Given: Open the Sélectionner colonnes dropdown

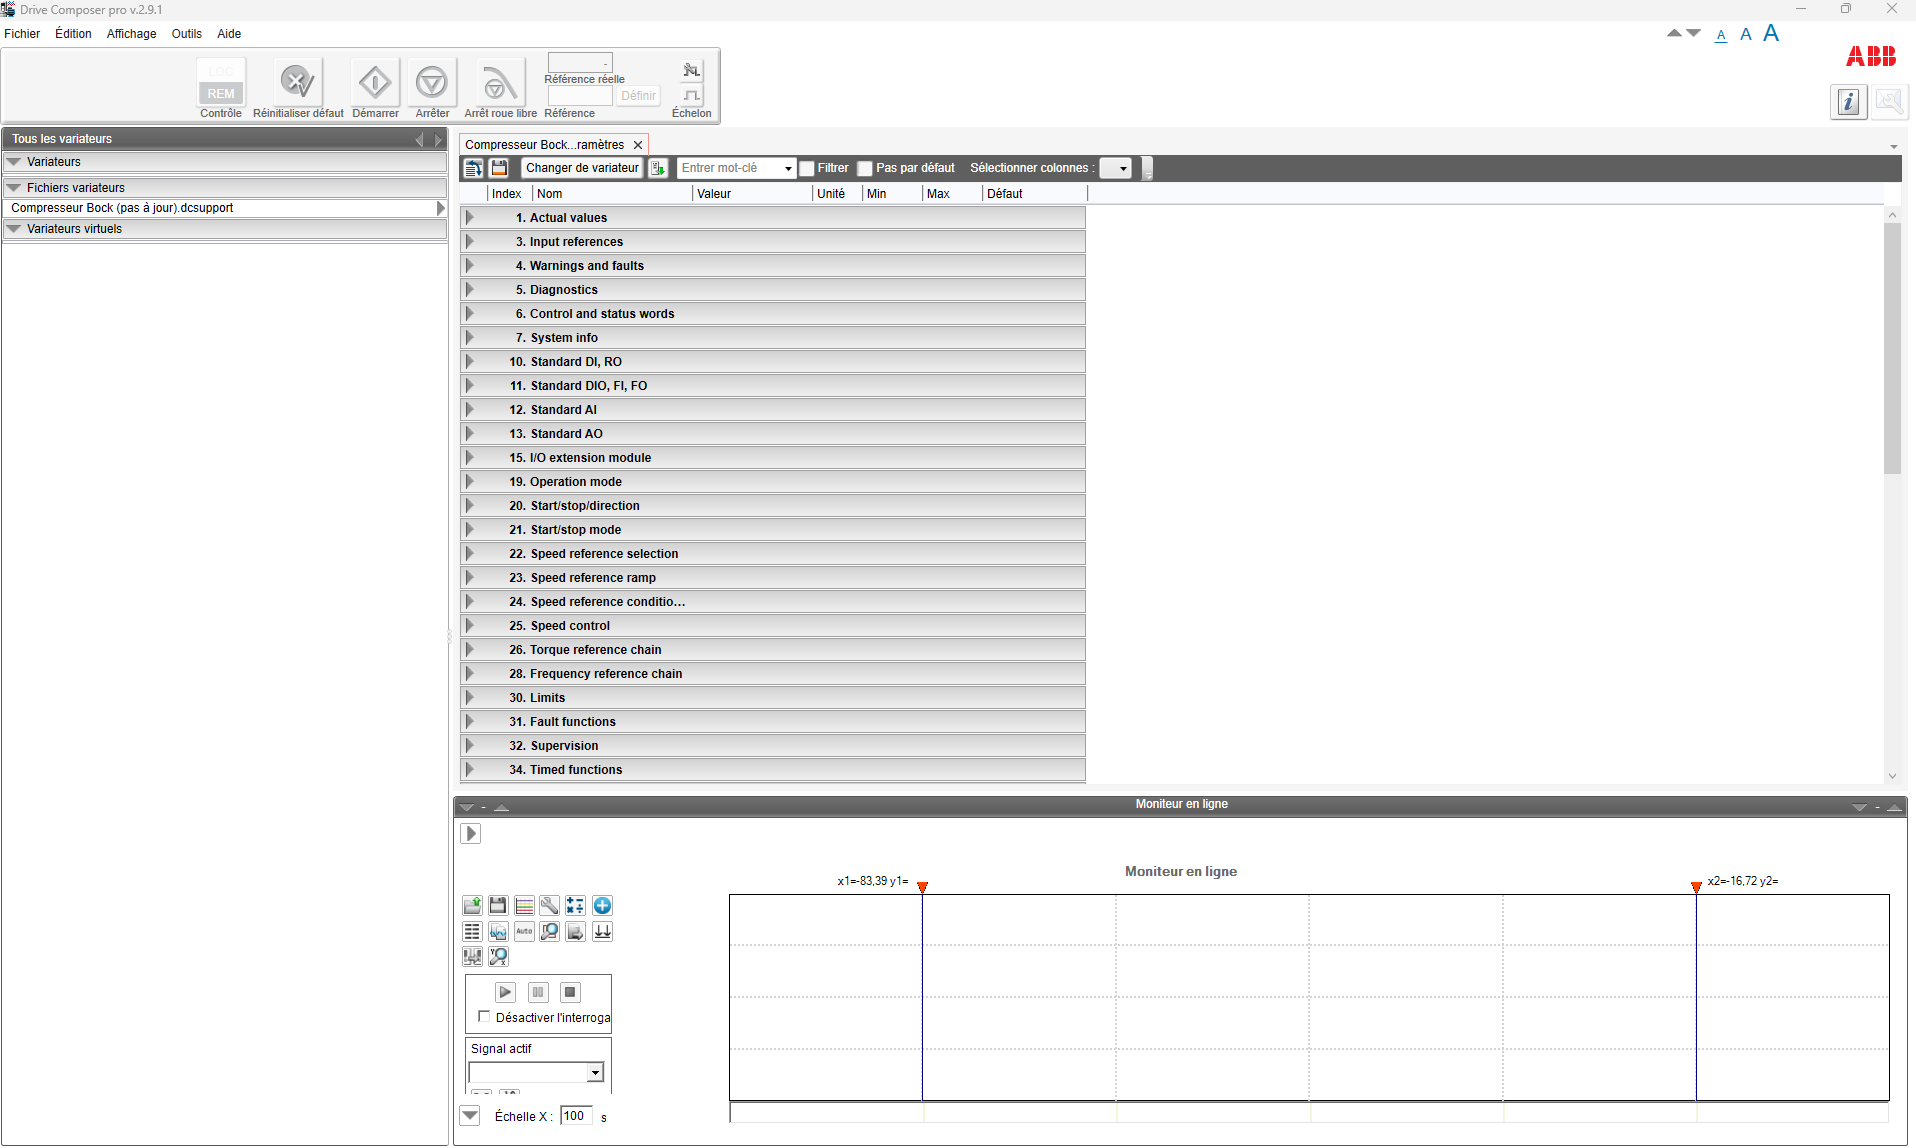Looking at the screenshot, I should [1116, 169].
